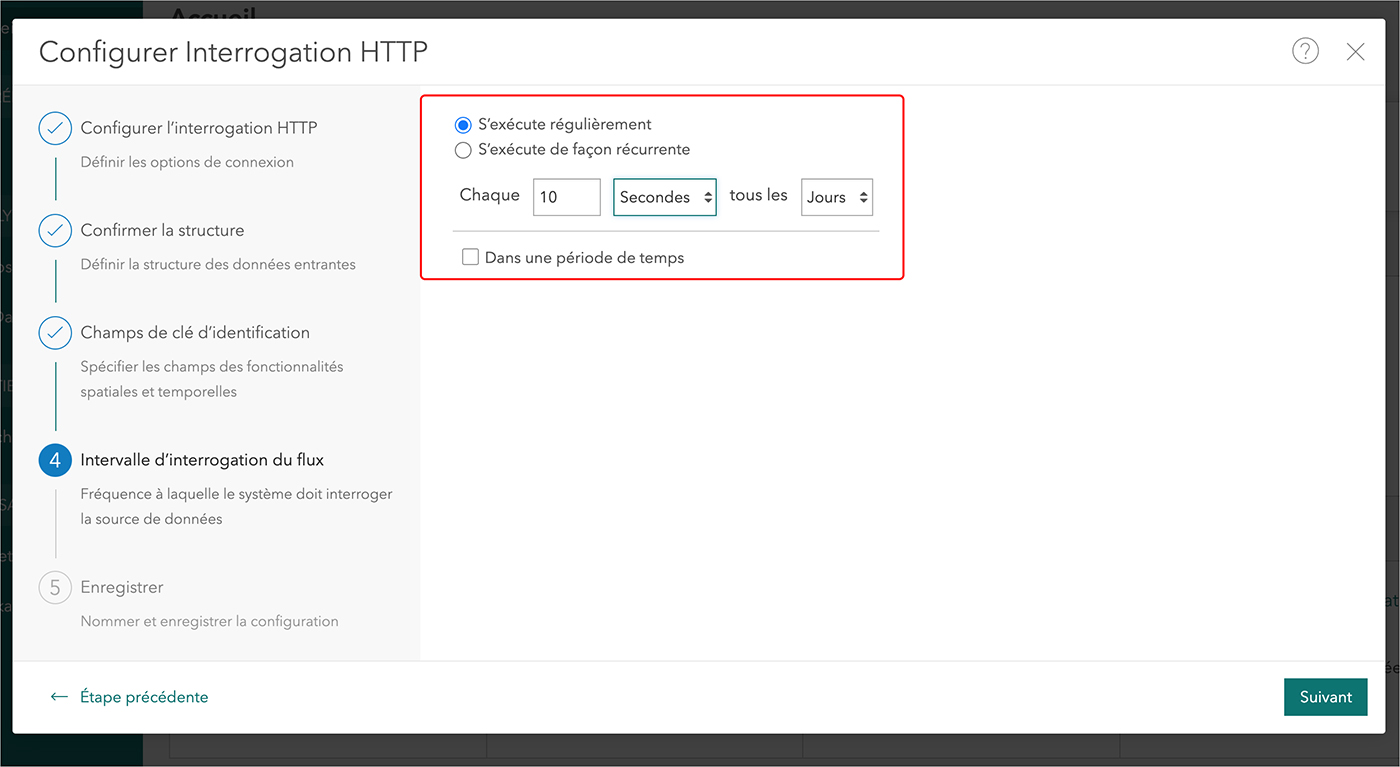Expand the Jours dropdown
1400x767 pixels.
coord(837,197)
